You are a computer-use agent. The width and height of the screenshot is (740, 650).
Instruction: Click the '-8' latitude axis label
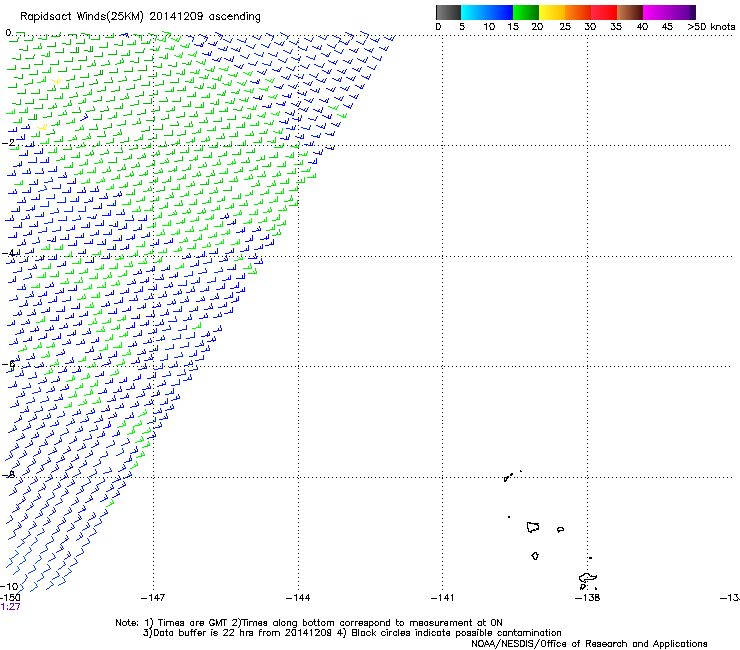[x=8, y=475]
